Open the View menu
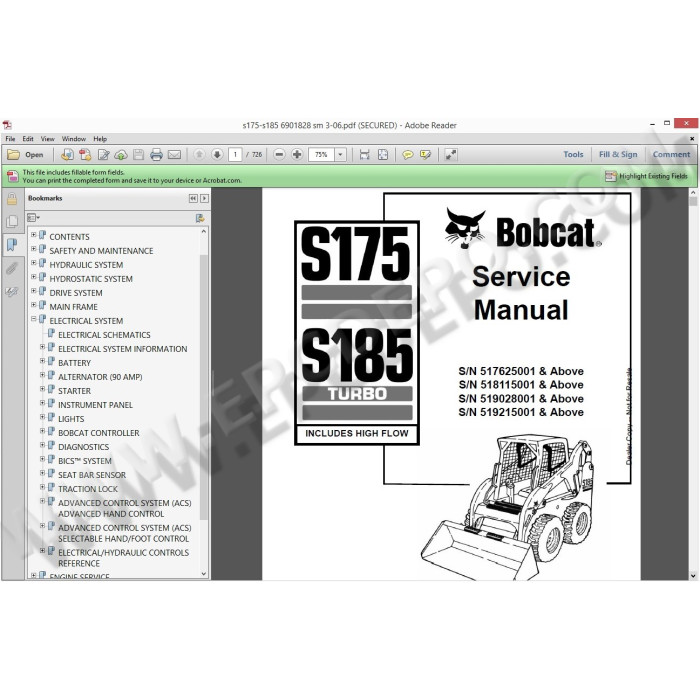The height and width of the screenshot is (700, 700). click(47, 139)
